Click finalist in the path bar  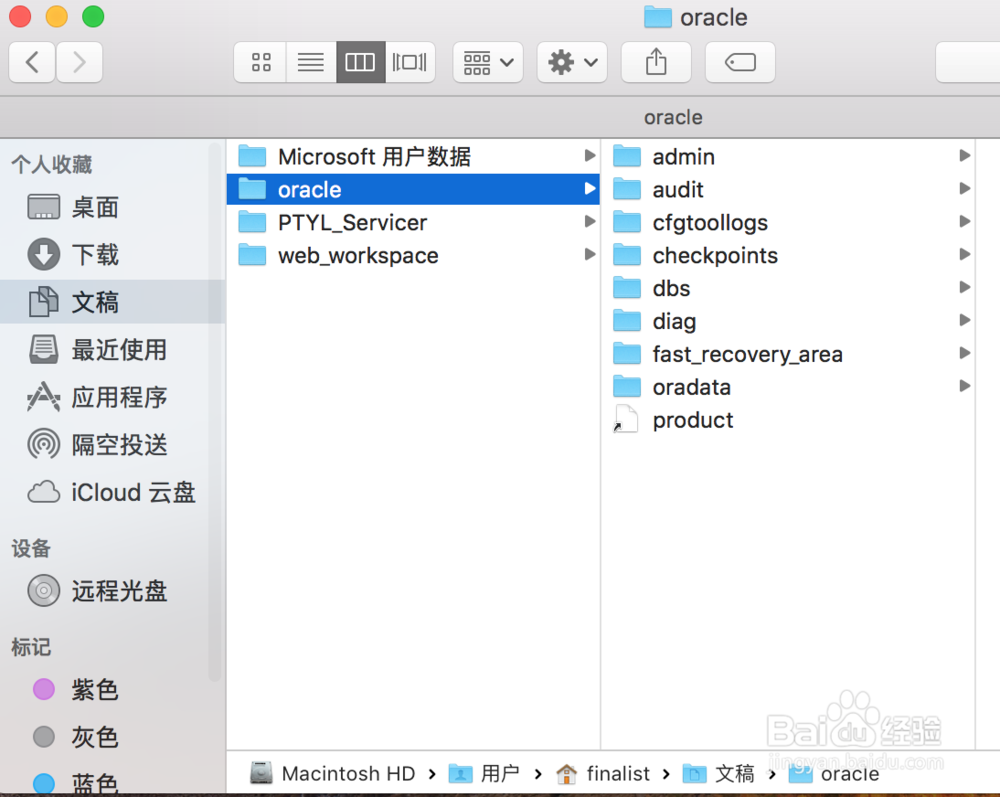pyautogui.click(x=603, y=773)
